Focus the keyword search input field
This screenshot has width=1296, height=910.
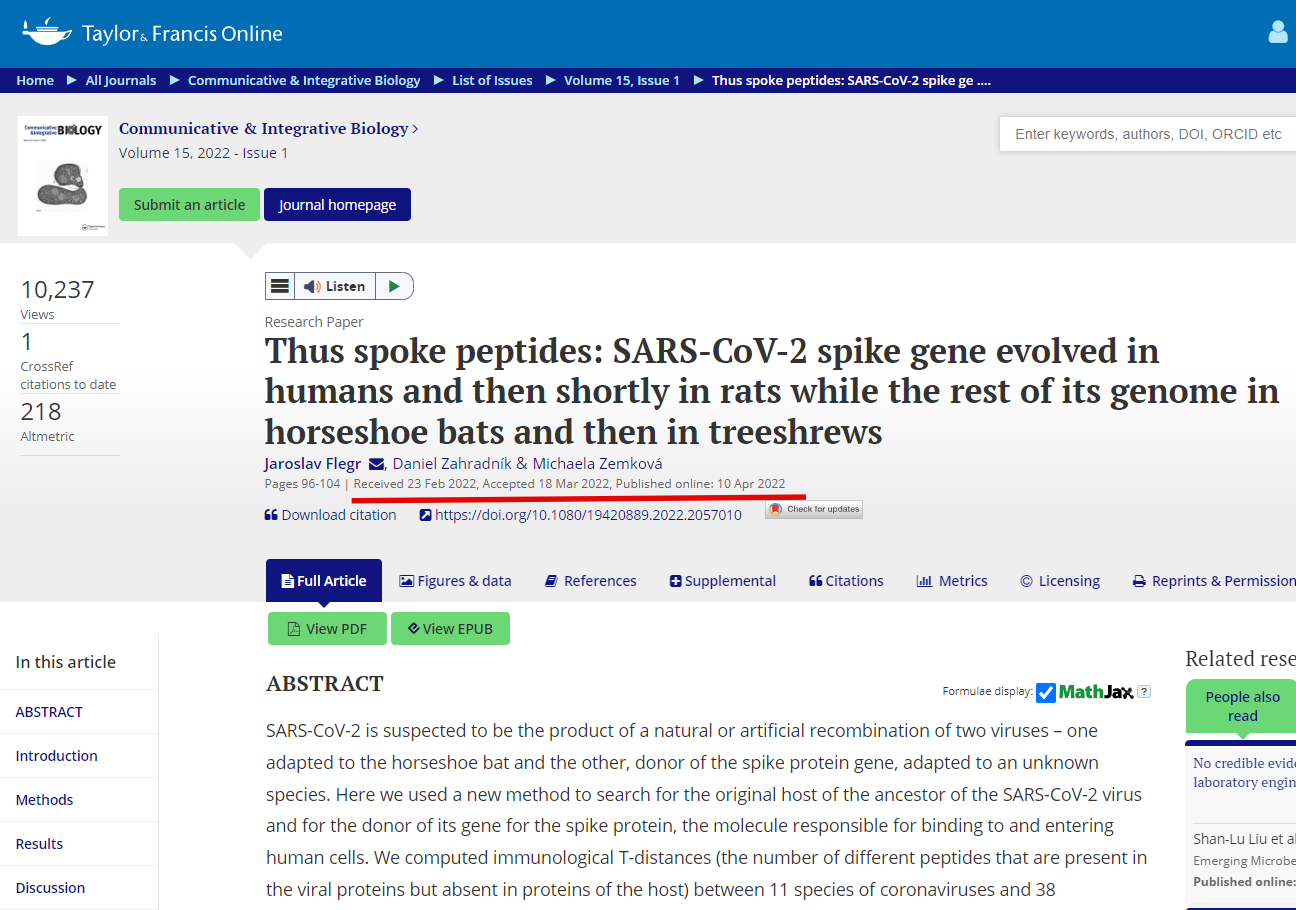tap(1147, 134)
